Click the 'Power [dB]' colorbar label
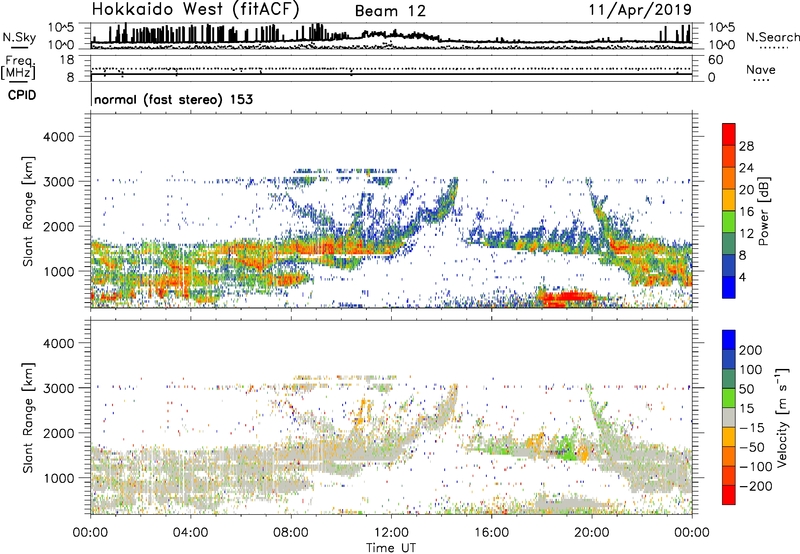This screenshot has height=554, width=800. tap(764, 211)
